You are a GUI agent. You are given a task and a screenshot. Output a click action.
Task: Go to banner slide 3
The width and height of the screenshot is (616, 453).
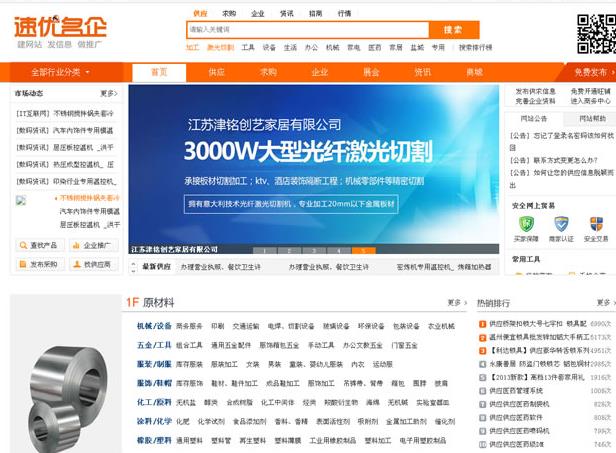pyautogui.click(x=314, y=251)
